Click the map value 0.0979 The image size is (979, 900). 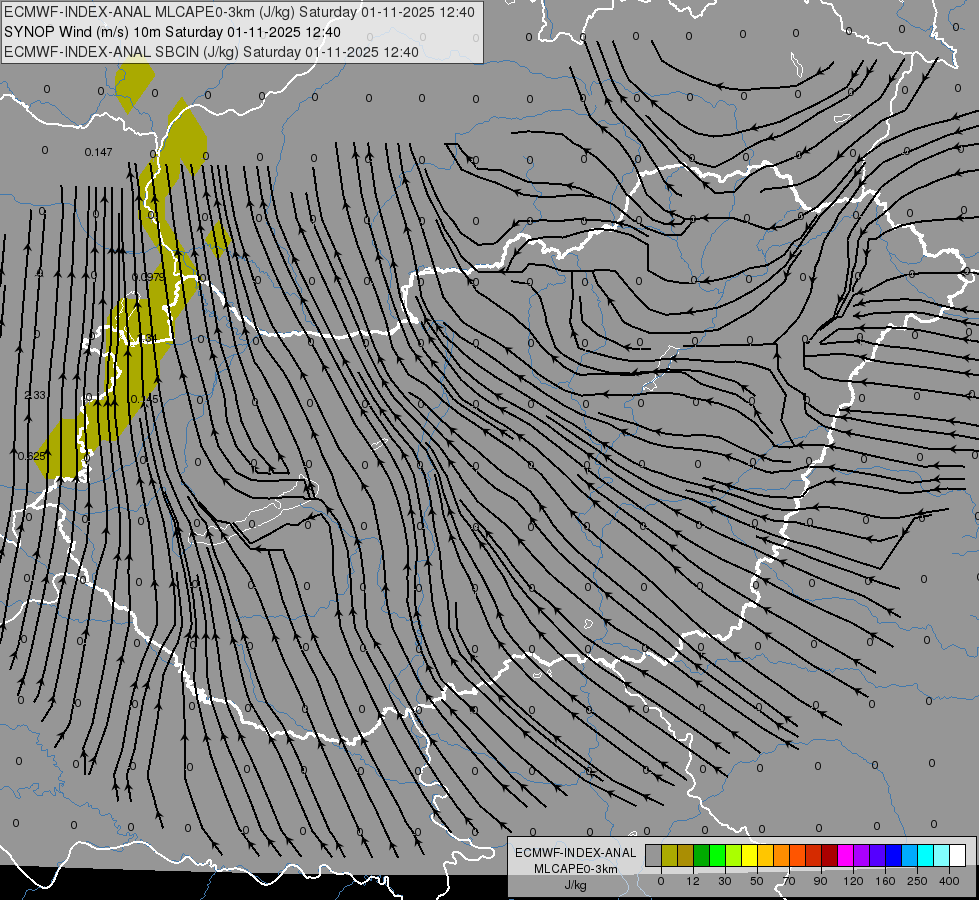[x=149, y=277]
